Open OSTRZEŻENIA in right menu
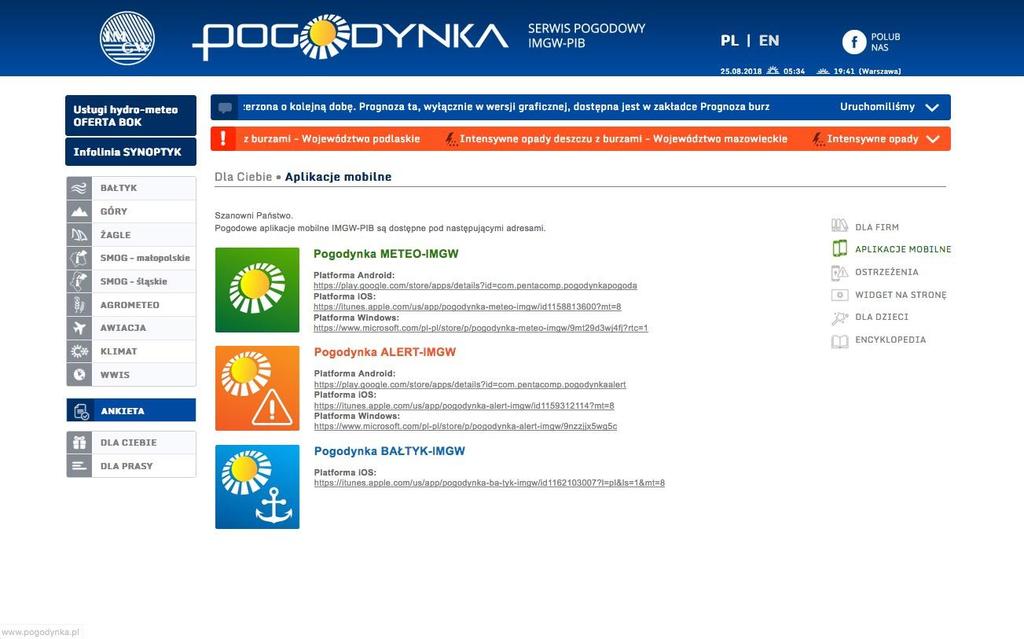Screen dimensions: 1024x639 pos(886,272)
